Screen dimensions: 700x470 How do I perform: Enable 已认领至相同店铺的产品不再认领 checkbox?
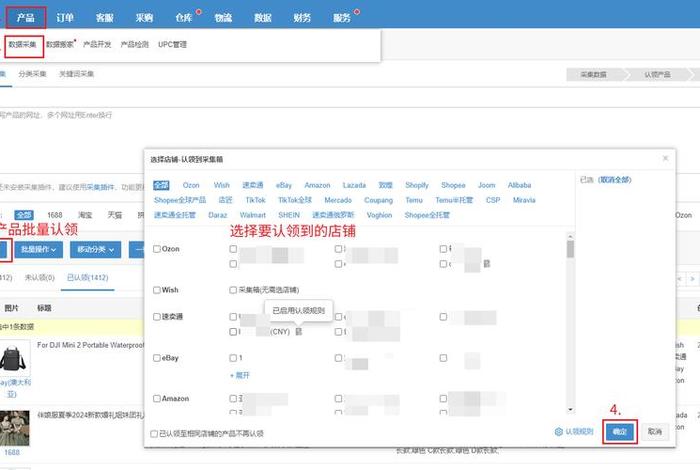(x=154, y=434)
